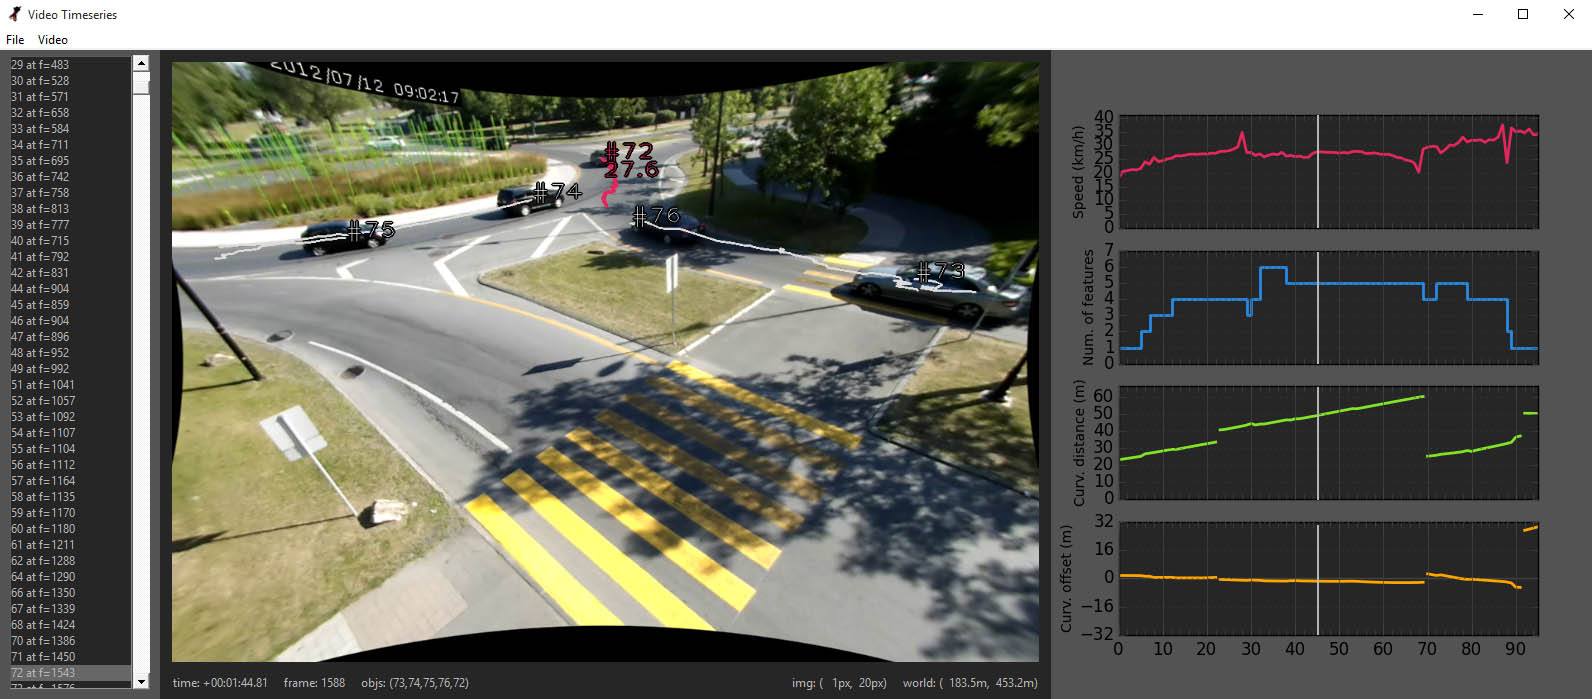Select list entry '64 at f=1290'
Viewport: 1592px width, 699px height.
70,577
